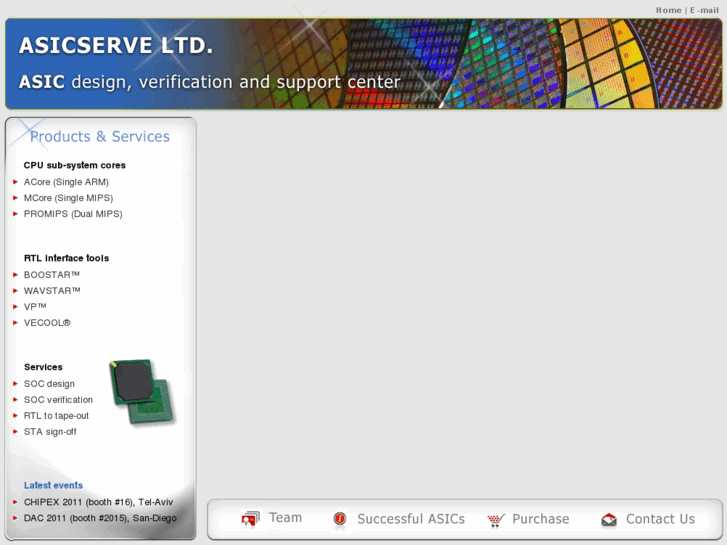The height and width of the screenshot is (545, 727).
Task: Click the Products & Services heading
Action: 100,136
